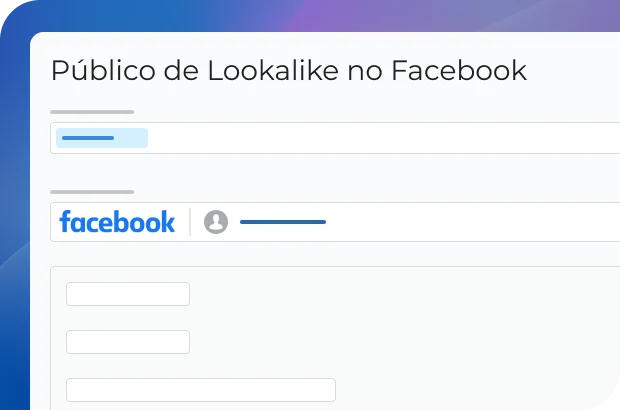Screen dimensions: 620x410
Task: Click the purple gradient background above the card
Action: pyautogui.click(x=400, y=15)
